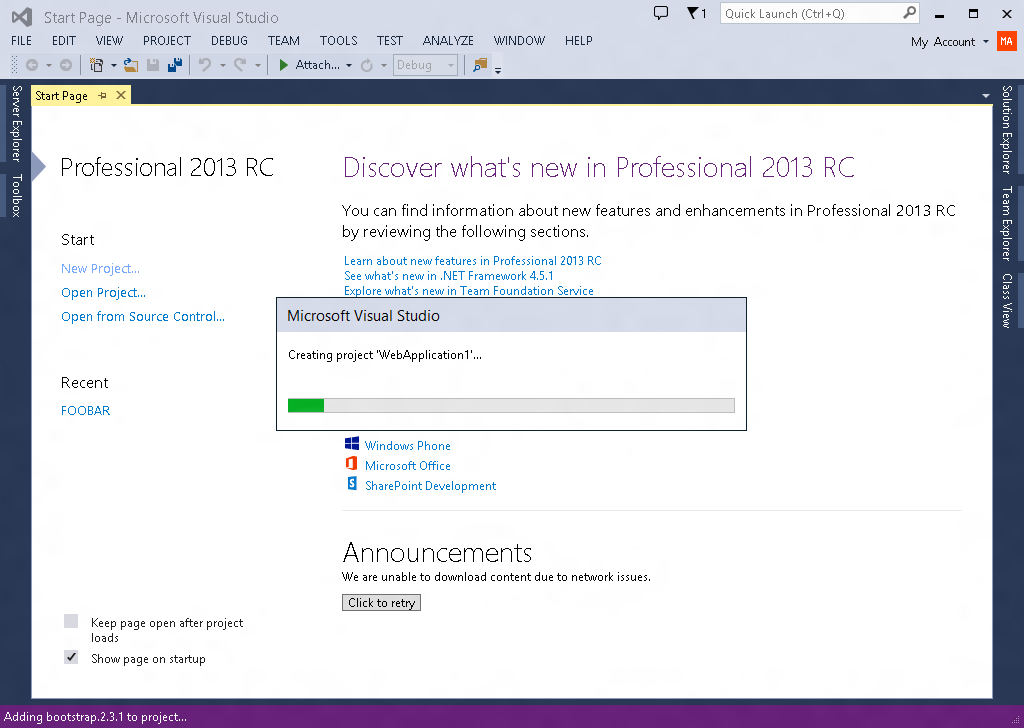Toggle Show page on startup checkbox
This screenshot has width=1024, height=728.
click(71, 657)
